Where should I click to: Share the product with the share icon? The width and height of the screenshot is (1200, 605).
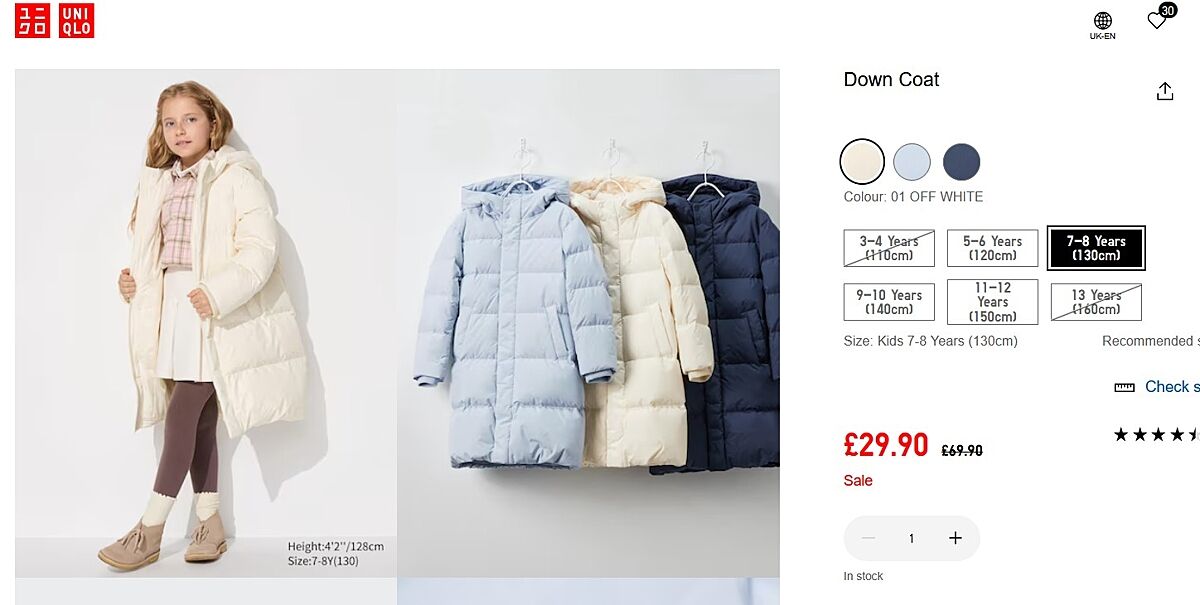pos(1165,91)
